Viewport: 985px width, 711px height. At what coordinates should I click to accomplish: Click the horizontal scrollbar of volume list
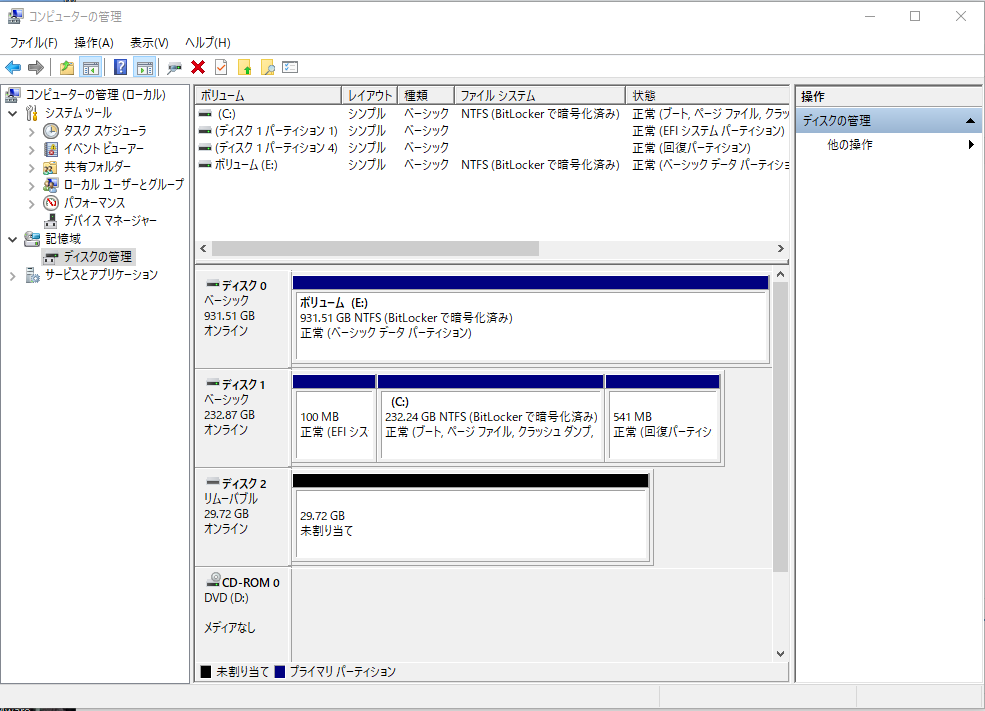pyautogui.click(x=375, y=248)
